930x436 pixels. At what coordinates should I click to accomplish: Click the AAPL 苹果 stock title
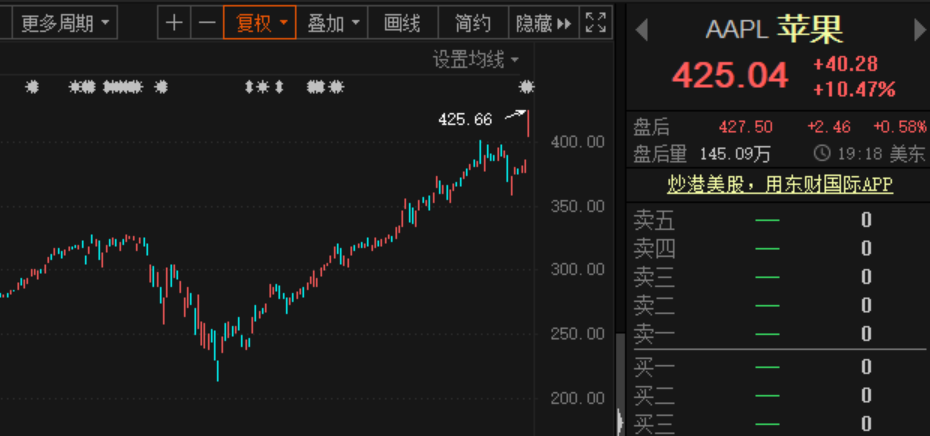click(x=774, y=31)
